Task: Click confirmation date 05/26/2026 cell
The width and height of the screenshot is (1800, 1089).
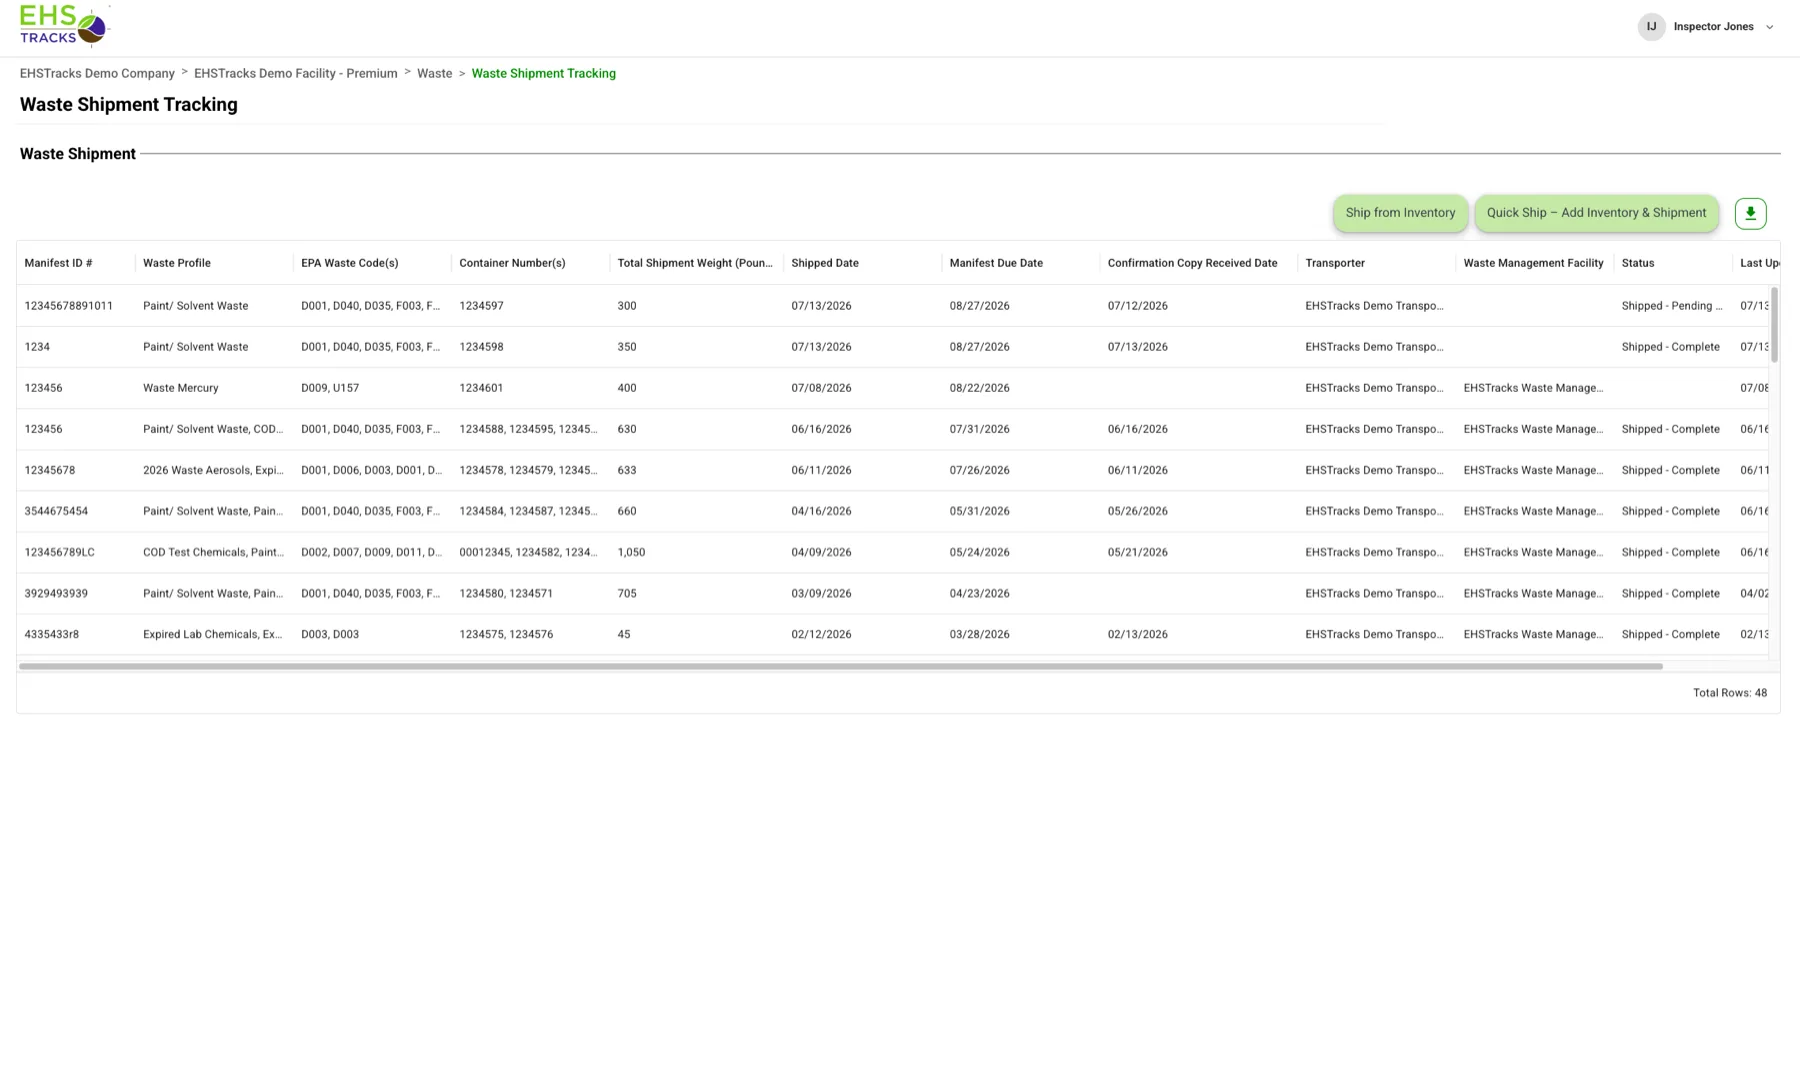Action: pyautogui.click(x=1198, y=511)
